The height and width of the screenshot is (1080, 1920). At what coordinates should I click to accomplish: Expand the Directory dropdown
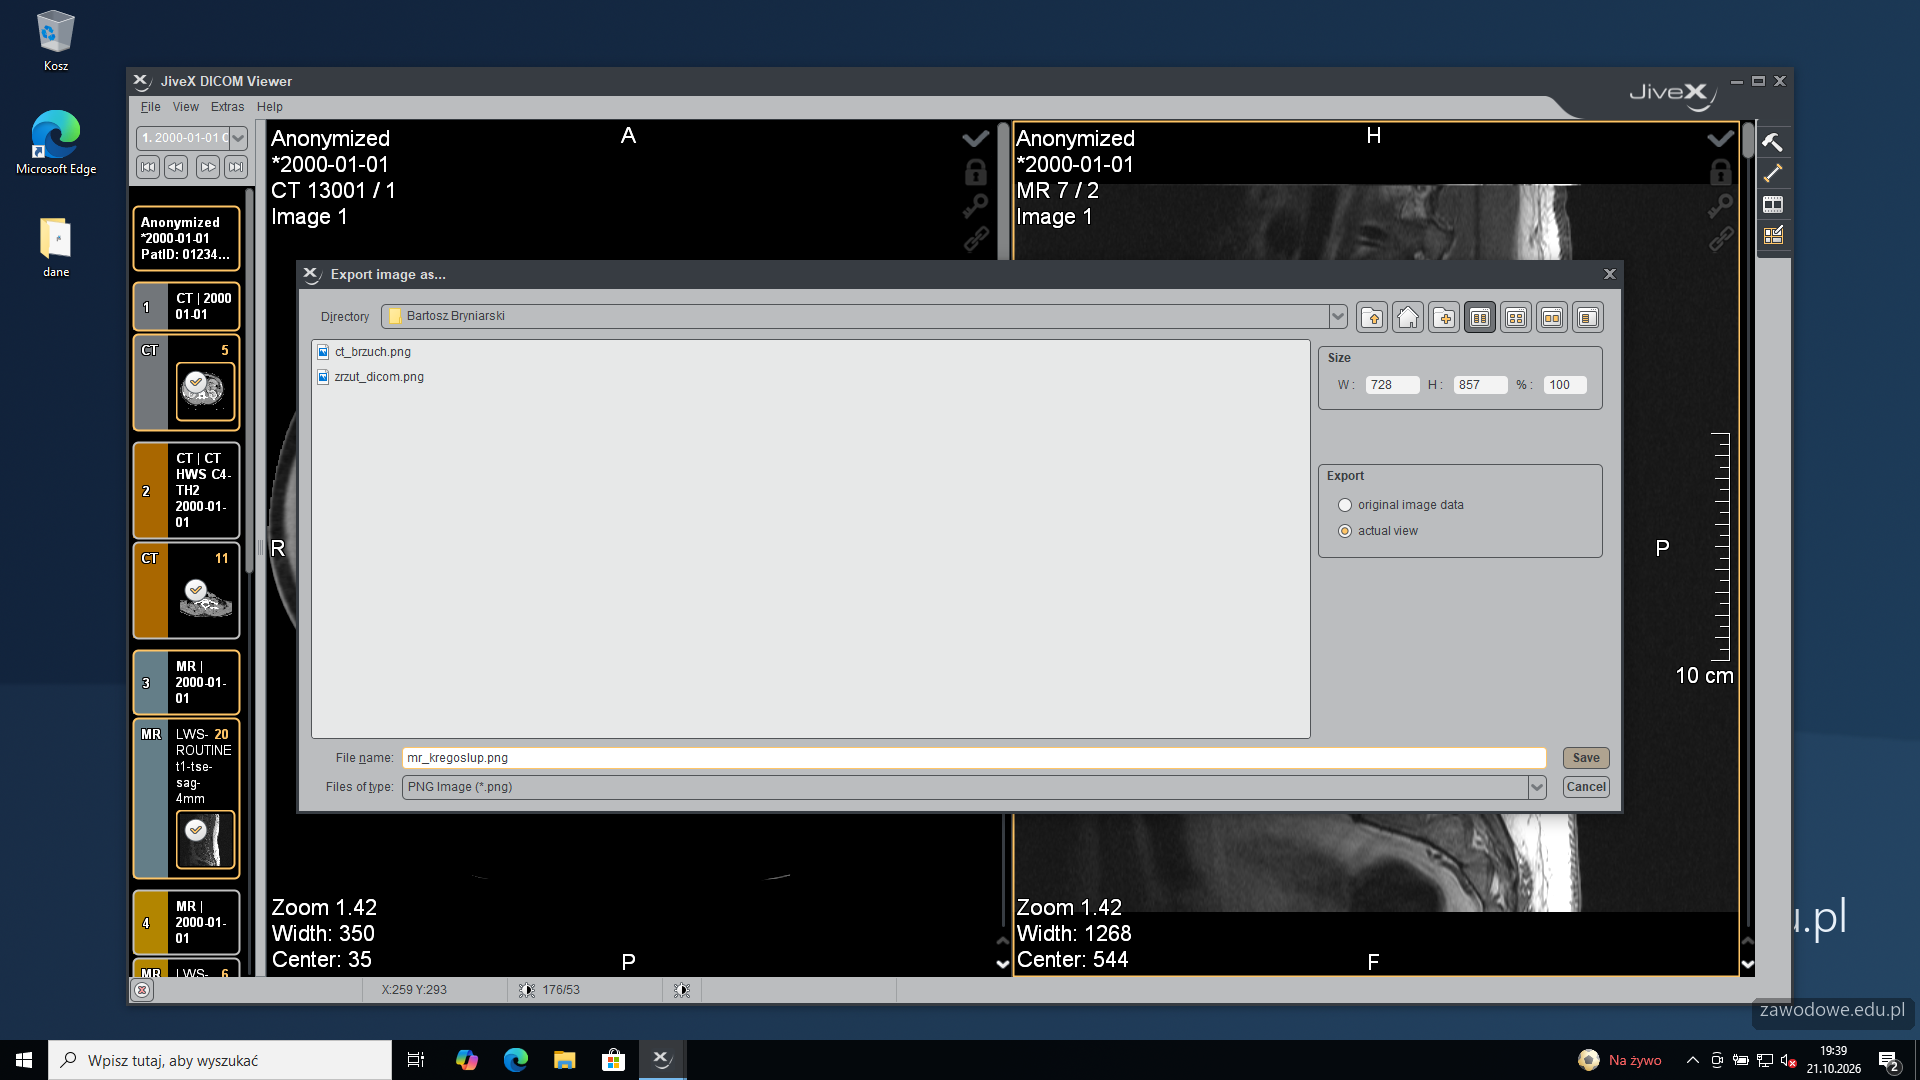point(1338,316)
